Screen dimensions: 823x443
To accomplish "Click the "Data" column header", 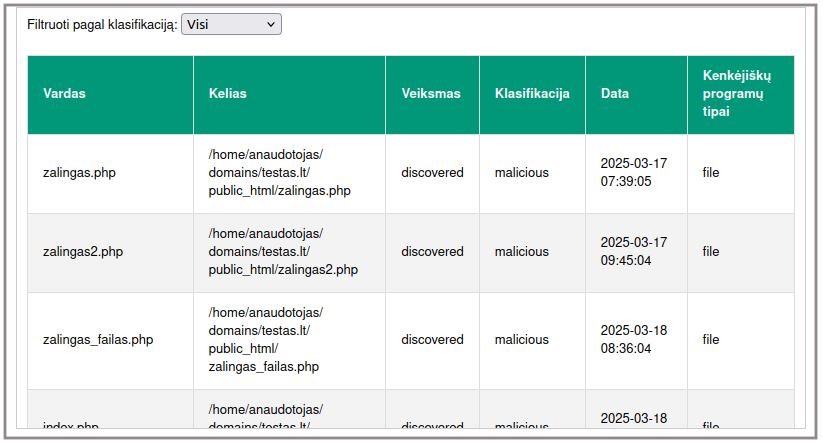I will 615,94.
